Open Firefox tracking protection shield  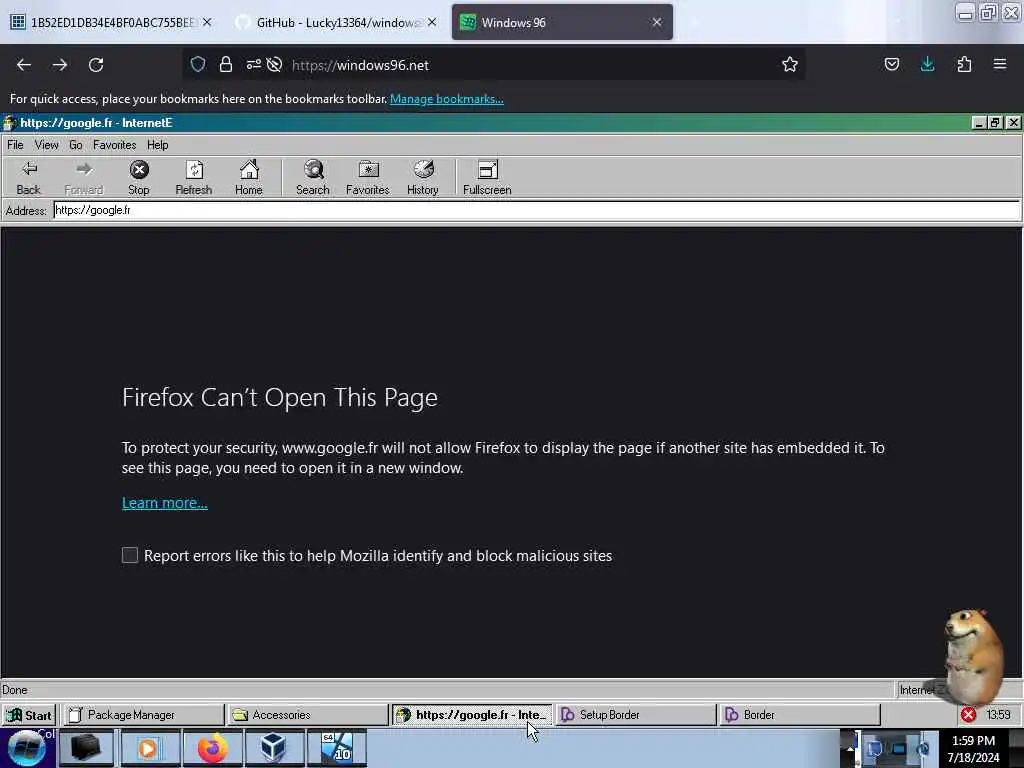(x=198, y=64)
